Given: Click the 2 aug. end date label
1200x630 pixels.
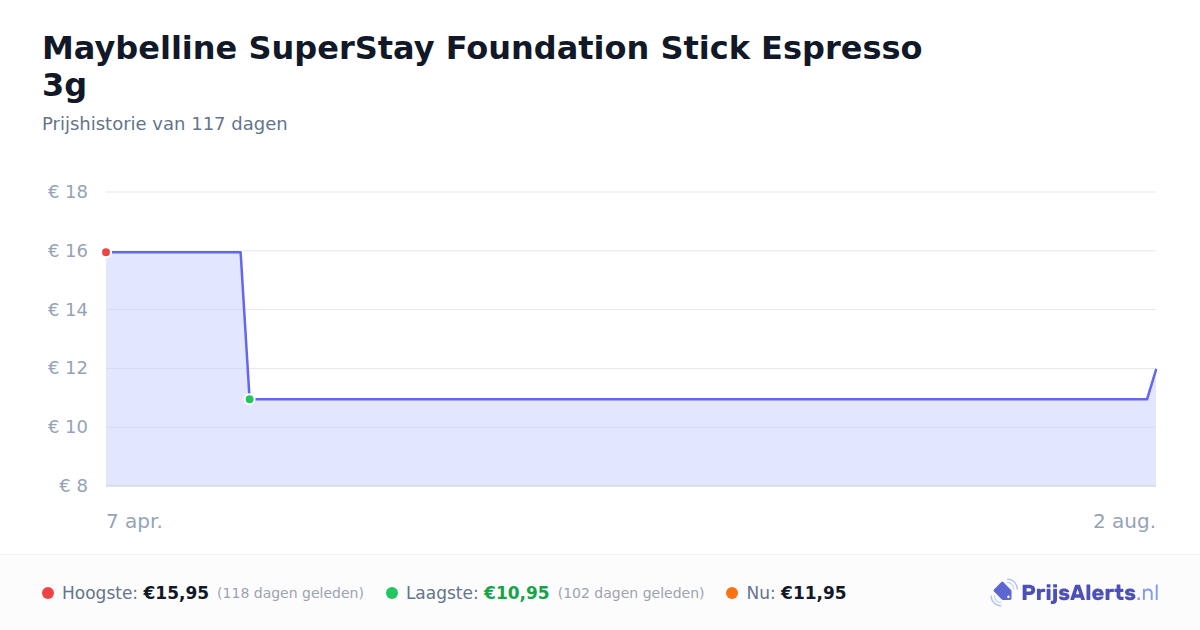Looking at the screenshot, I should pos(1124,521).
